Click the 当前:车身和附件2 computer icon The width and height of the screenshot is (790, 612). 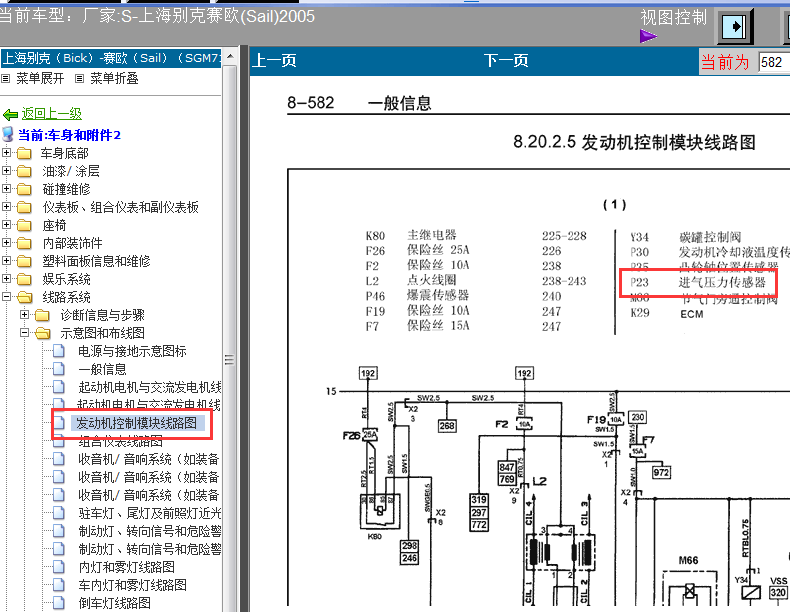click(8, 134)
